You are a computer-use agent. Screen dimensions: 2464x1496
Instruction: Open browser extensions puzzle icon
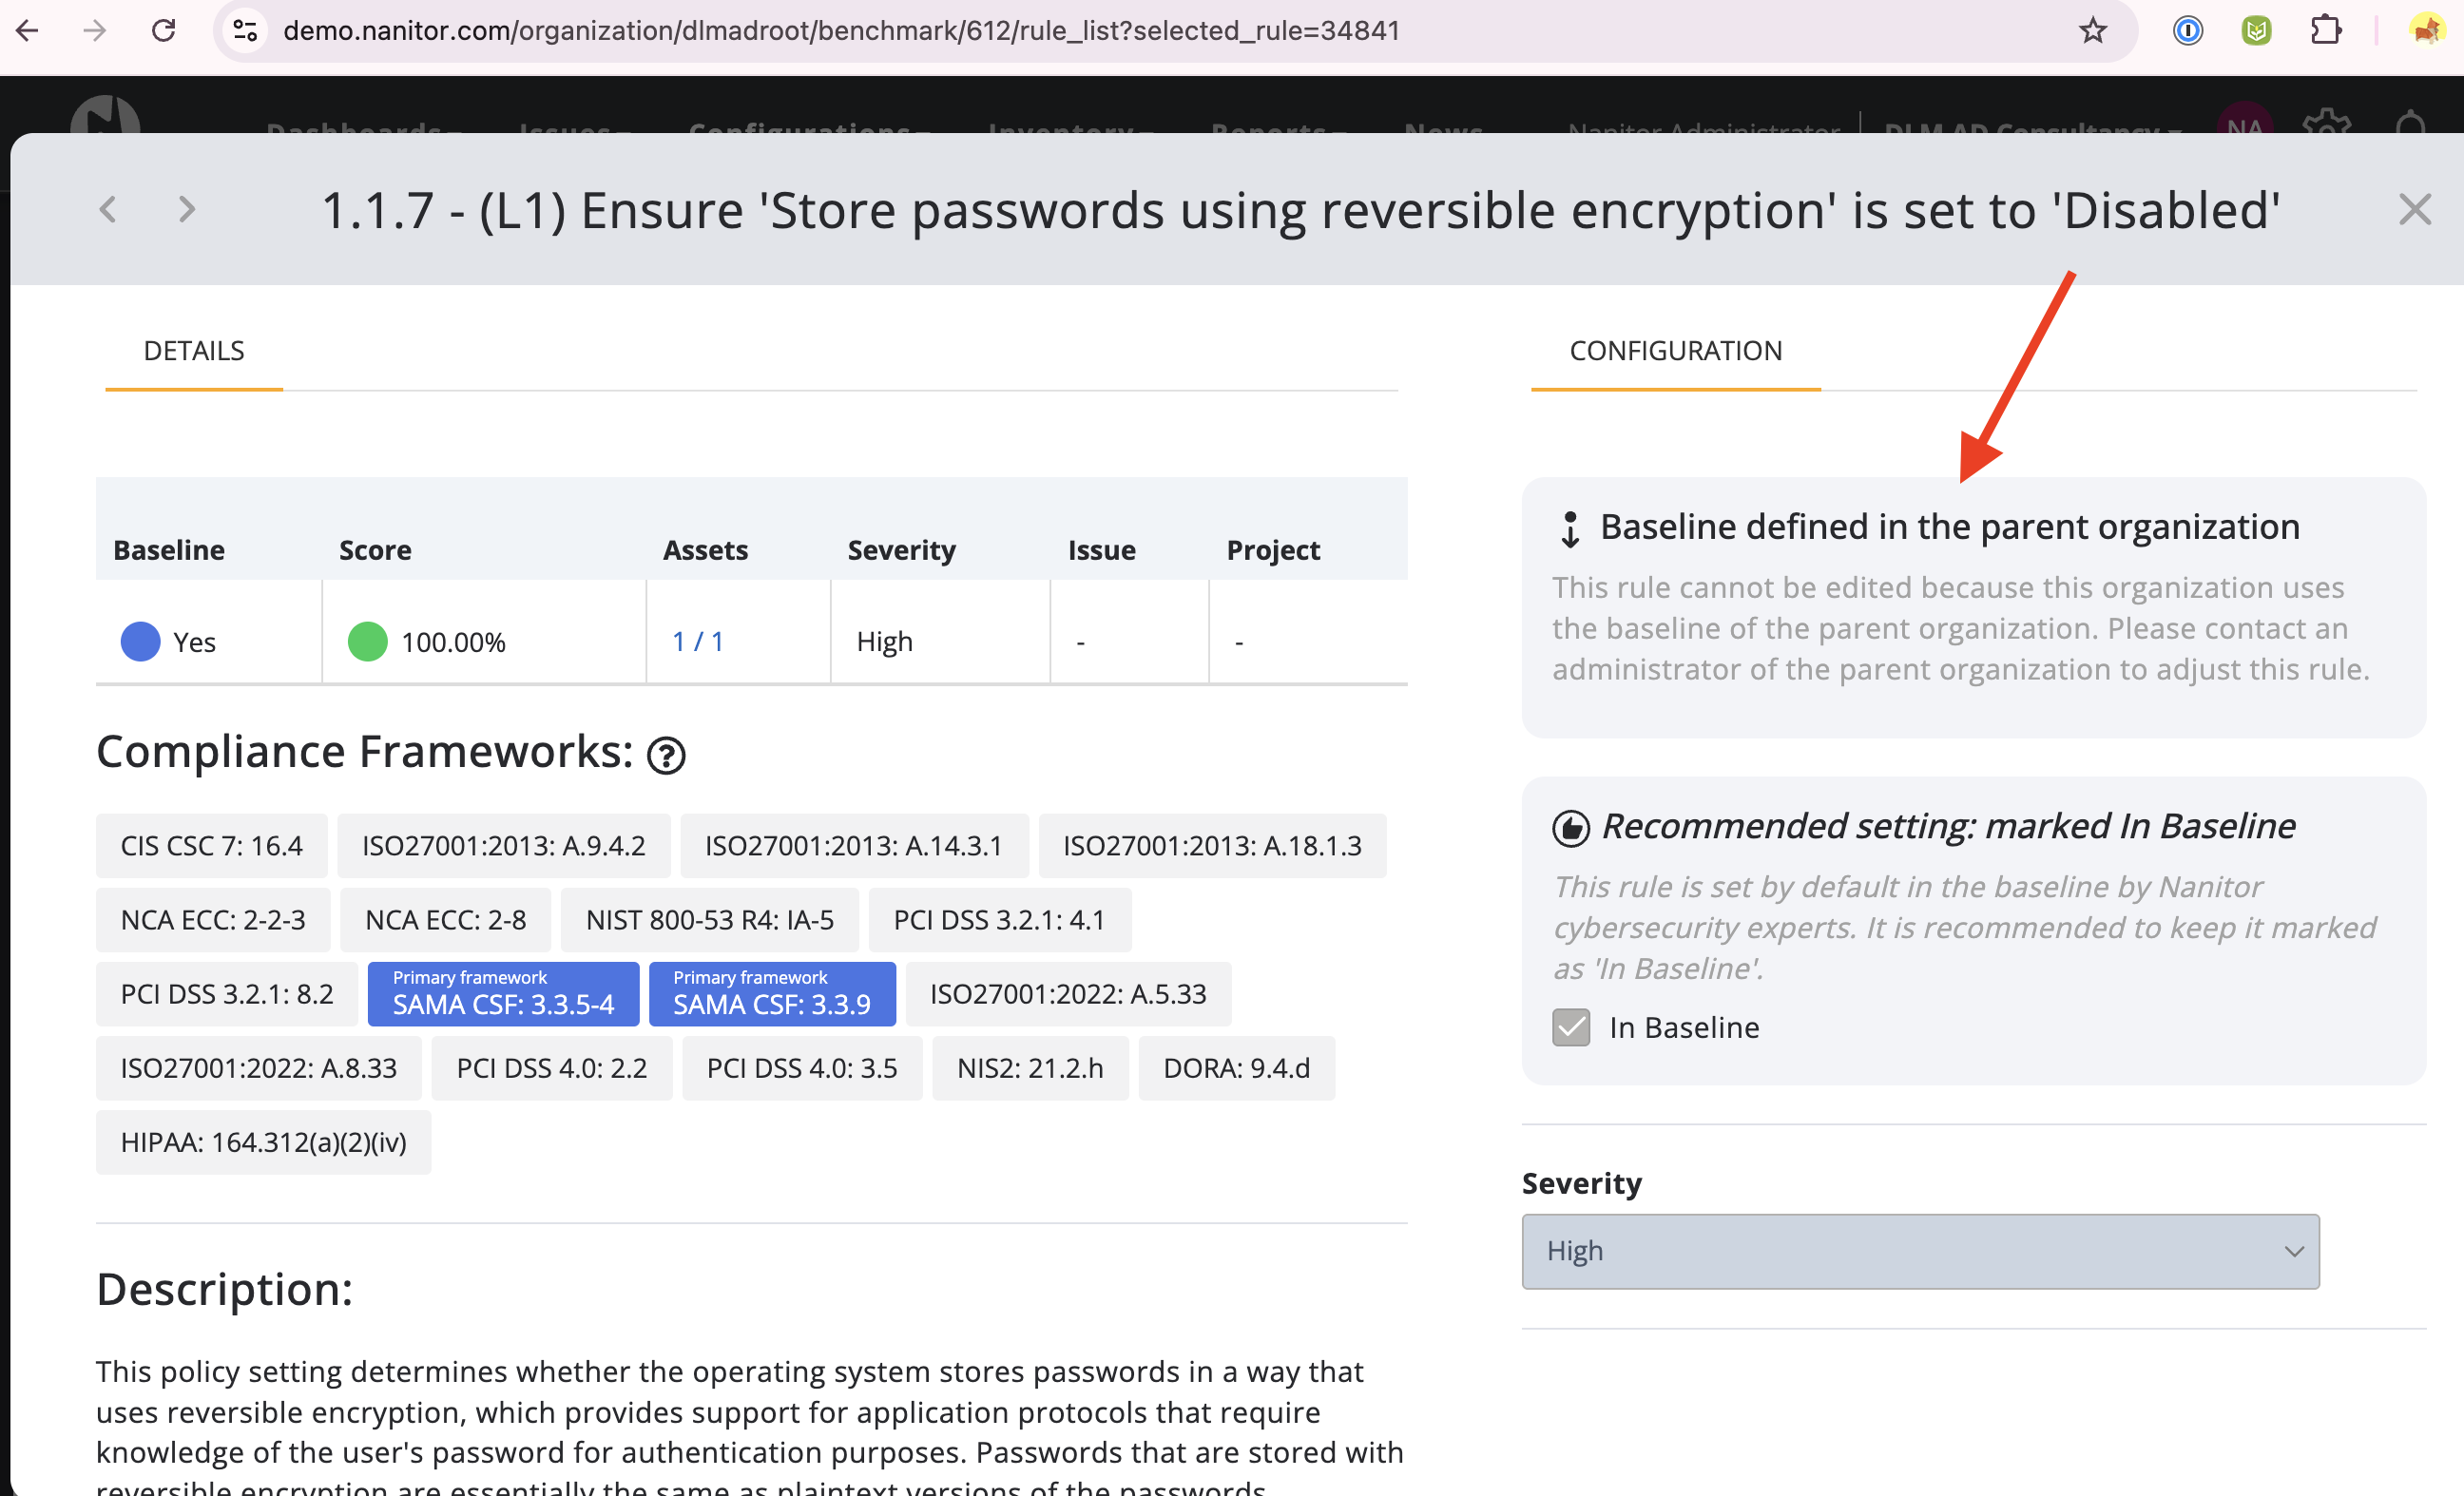[2326, 31]
